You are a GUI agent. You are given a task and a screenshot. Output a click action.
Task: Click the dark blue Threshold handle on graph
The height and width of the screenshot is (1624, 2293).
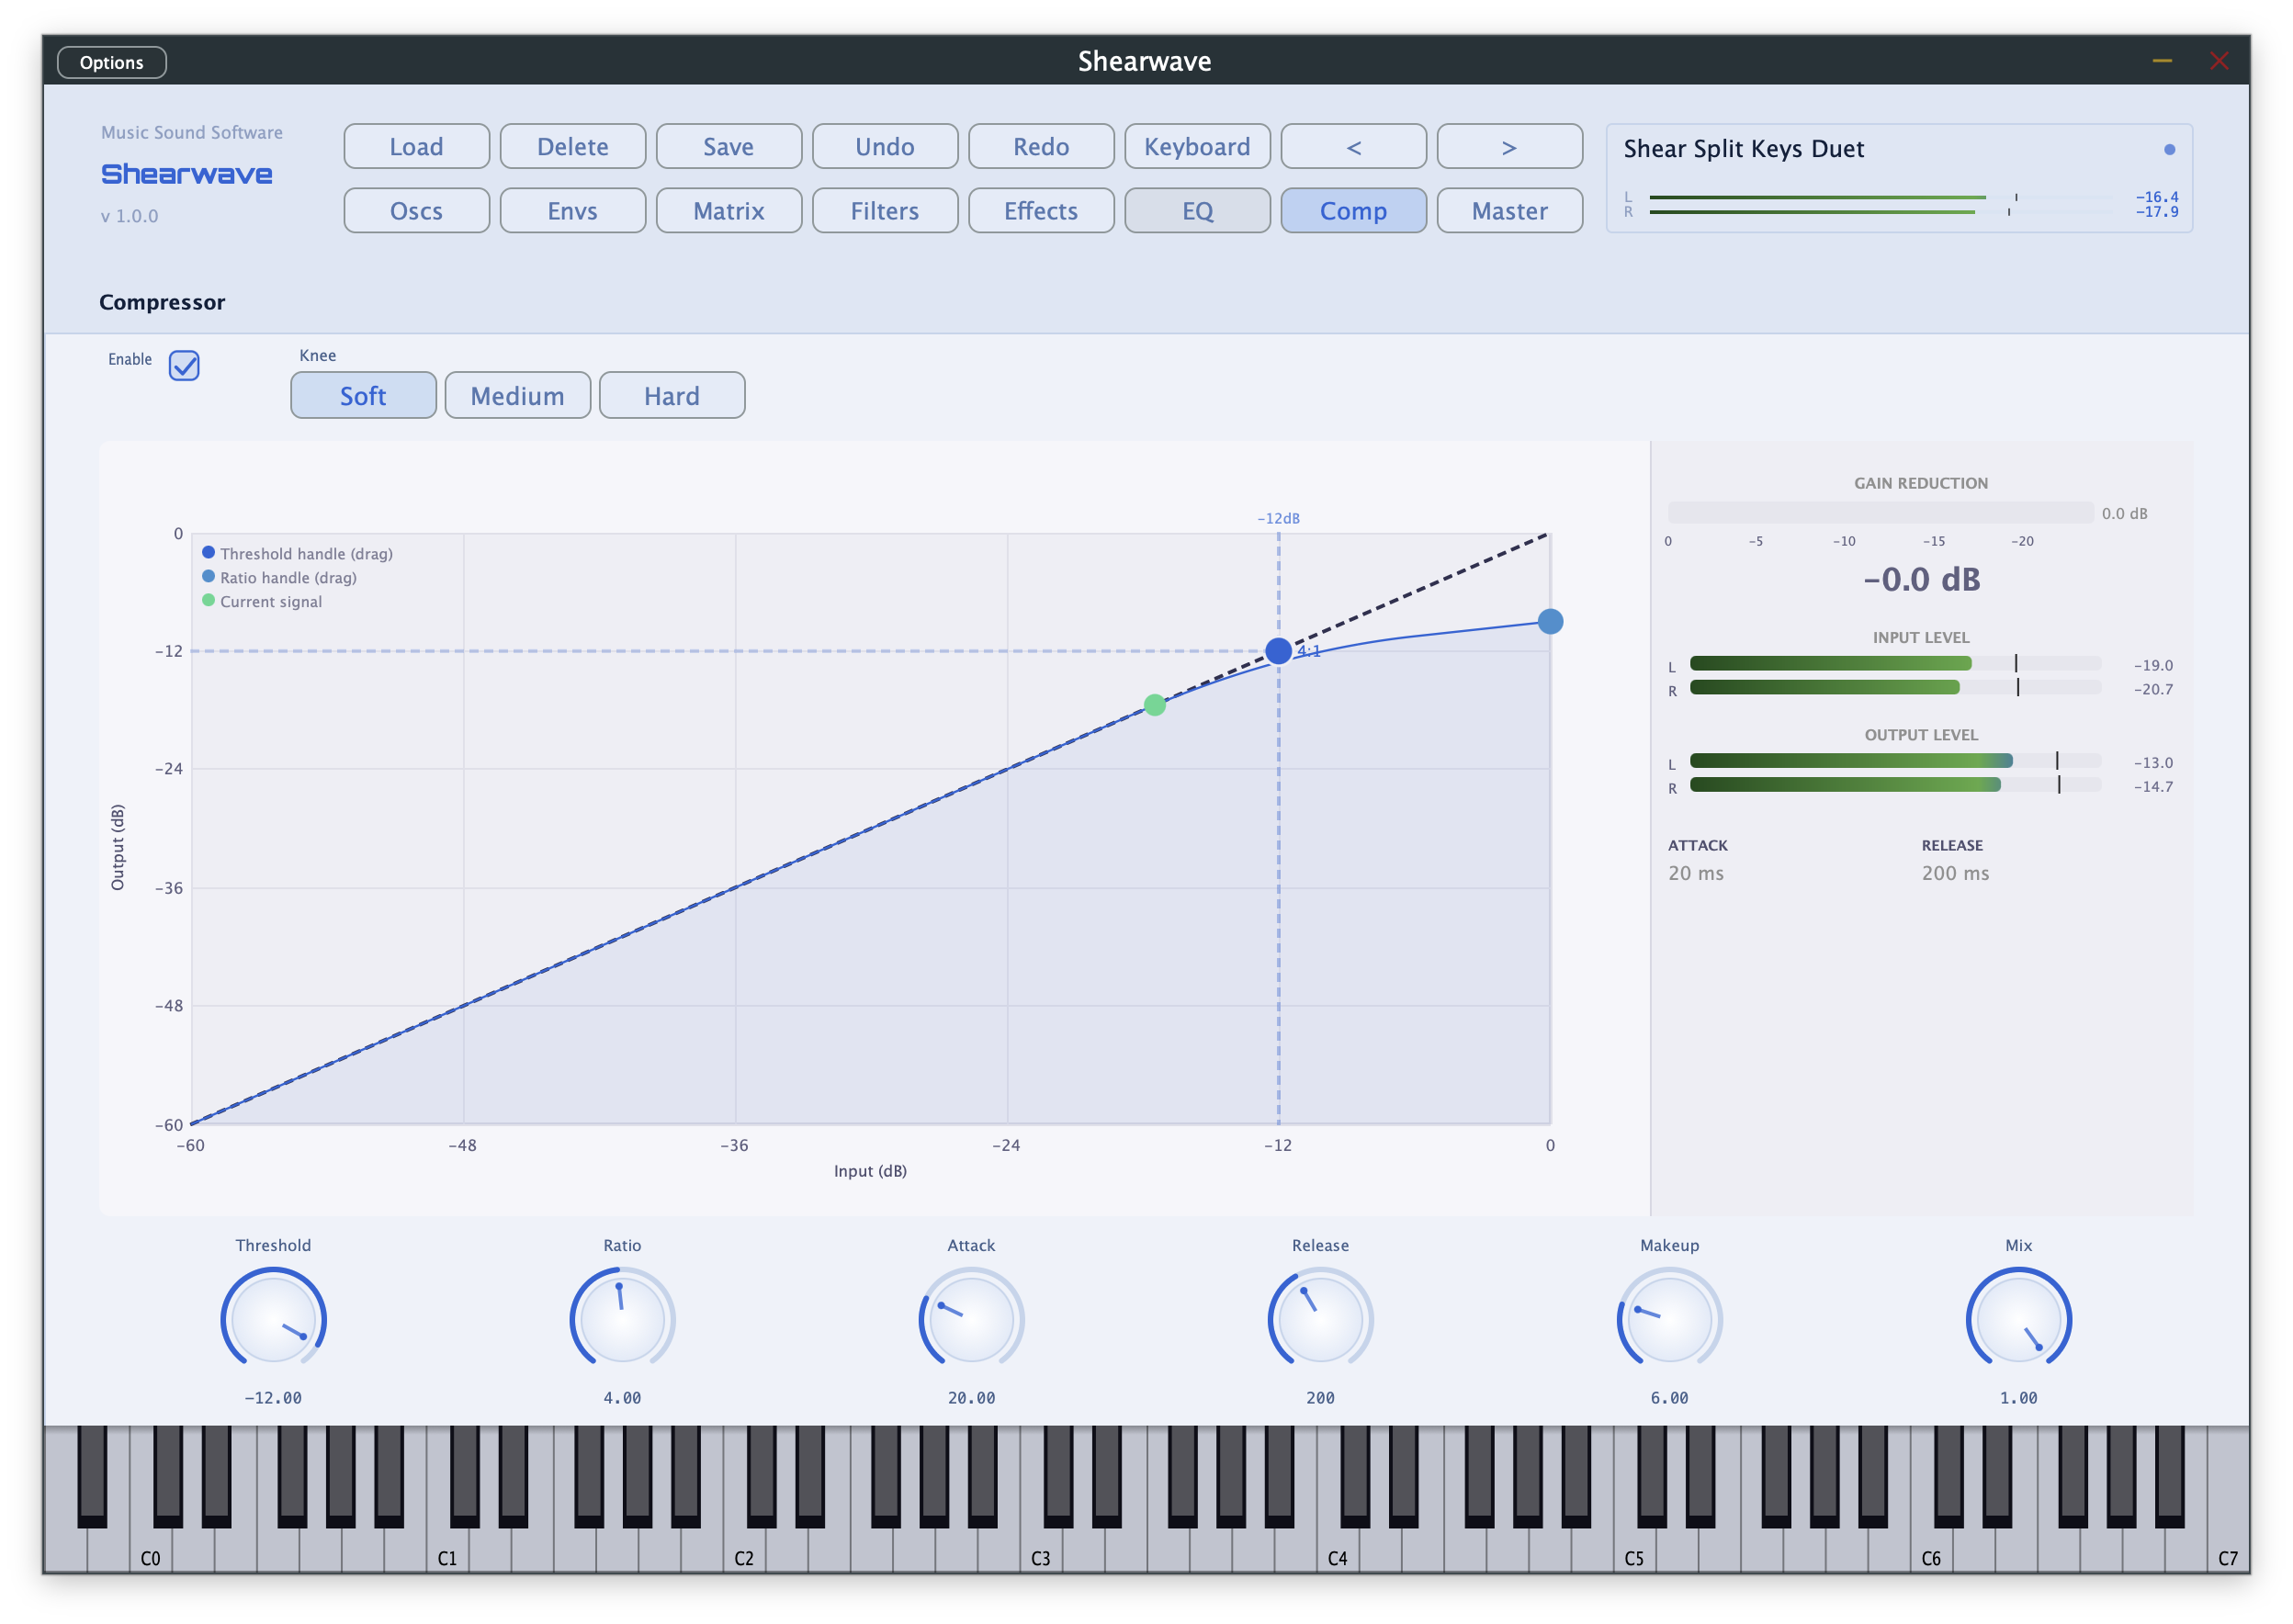tap(1277, 651)
